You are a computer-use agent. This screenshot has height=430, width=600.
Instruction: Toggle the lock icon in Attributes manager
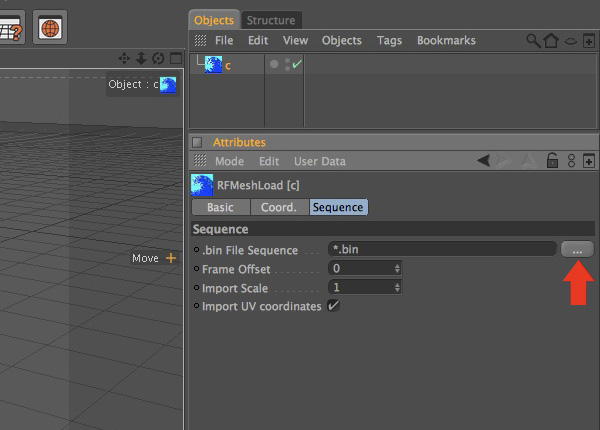(x=552, y=161)
